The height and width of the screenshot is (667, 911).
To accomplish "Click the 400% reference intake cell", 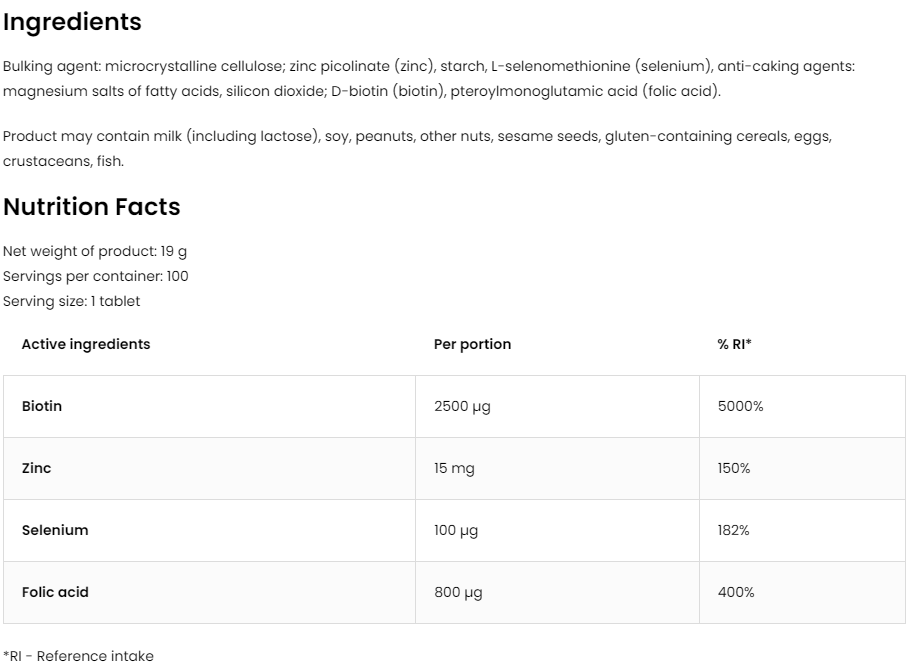I will point(736,592).
